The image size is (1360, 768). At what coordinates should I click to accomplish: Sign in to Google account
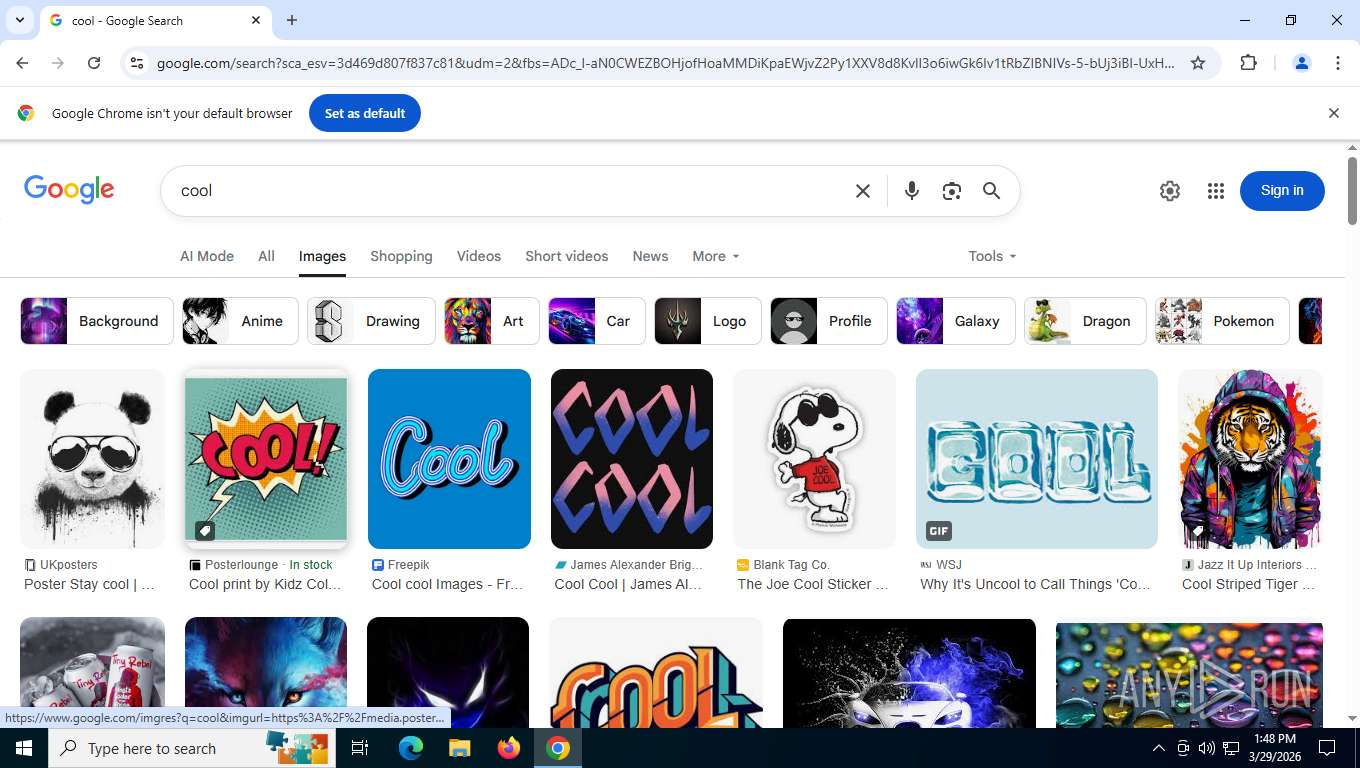click(1282, 191)
